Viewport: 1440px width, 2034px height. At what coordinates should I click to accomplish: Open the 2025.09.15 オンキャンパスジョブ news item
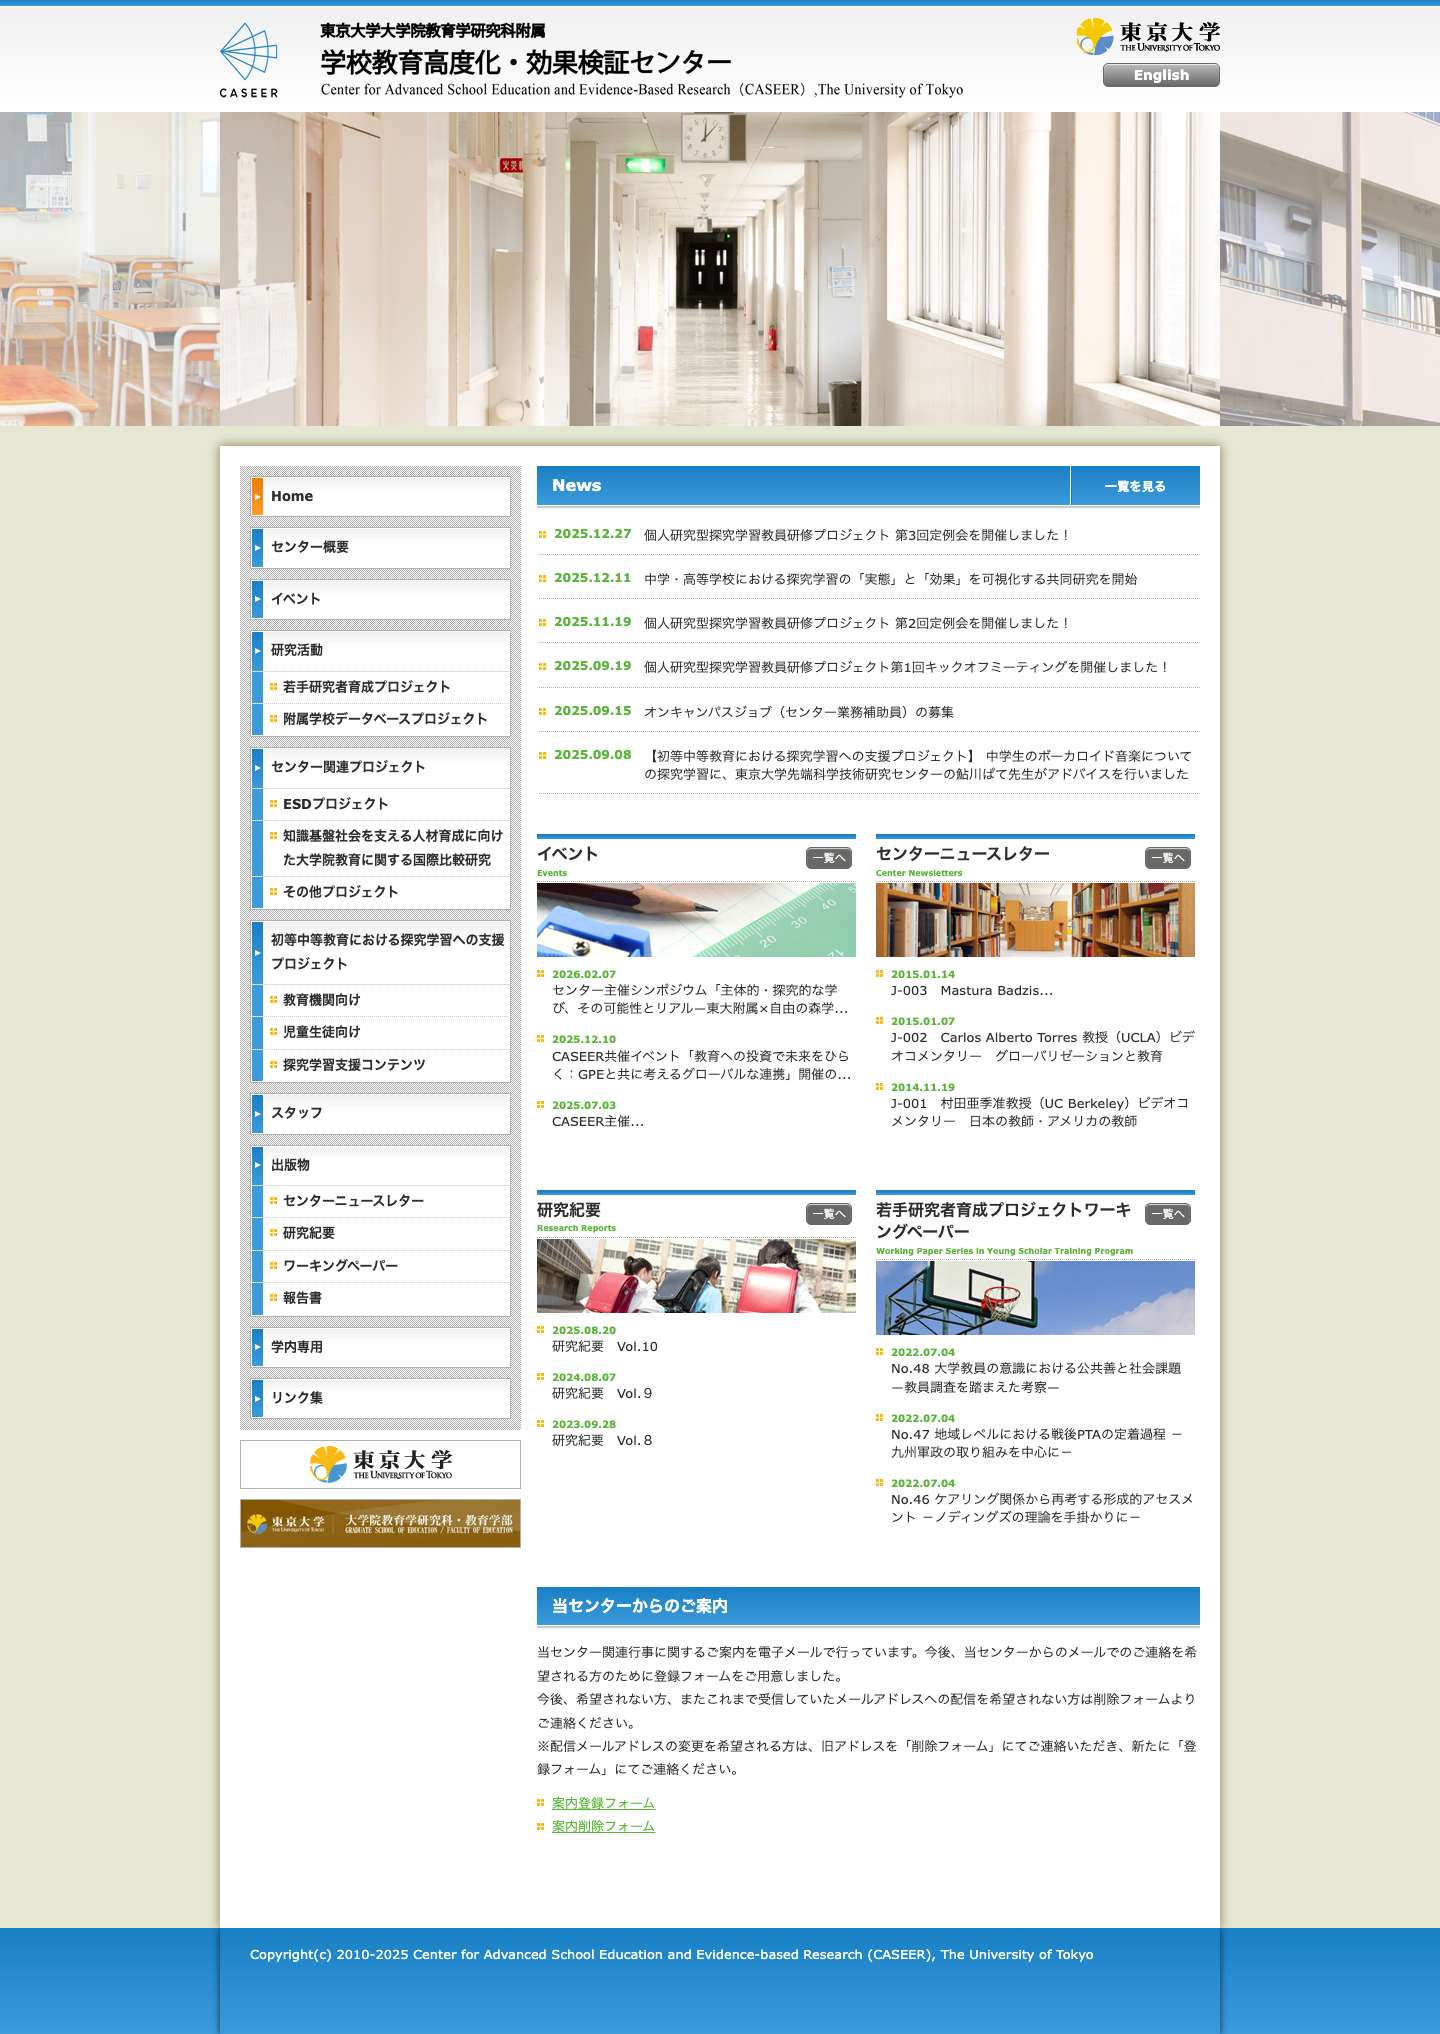[798, 712]
